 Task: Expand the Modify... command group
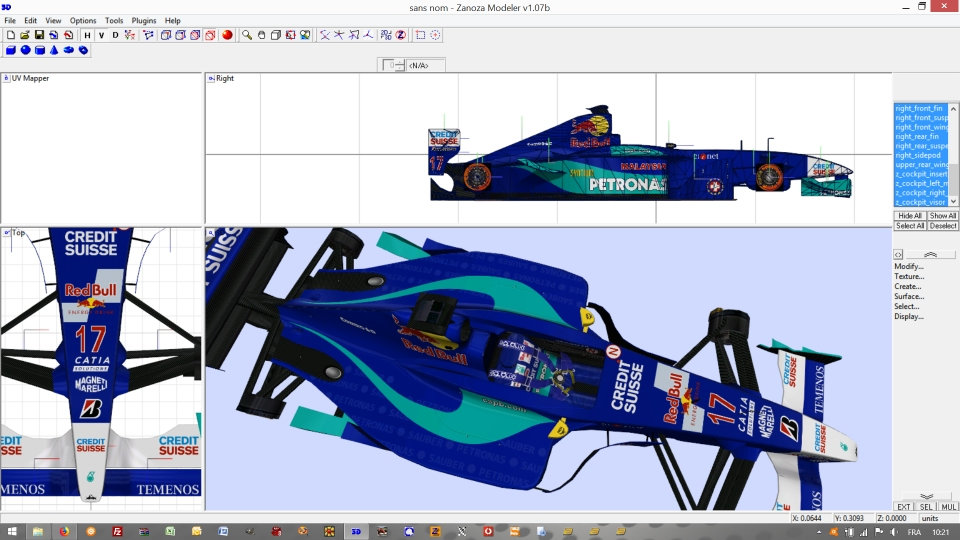[x=908, y=266]
